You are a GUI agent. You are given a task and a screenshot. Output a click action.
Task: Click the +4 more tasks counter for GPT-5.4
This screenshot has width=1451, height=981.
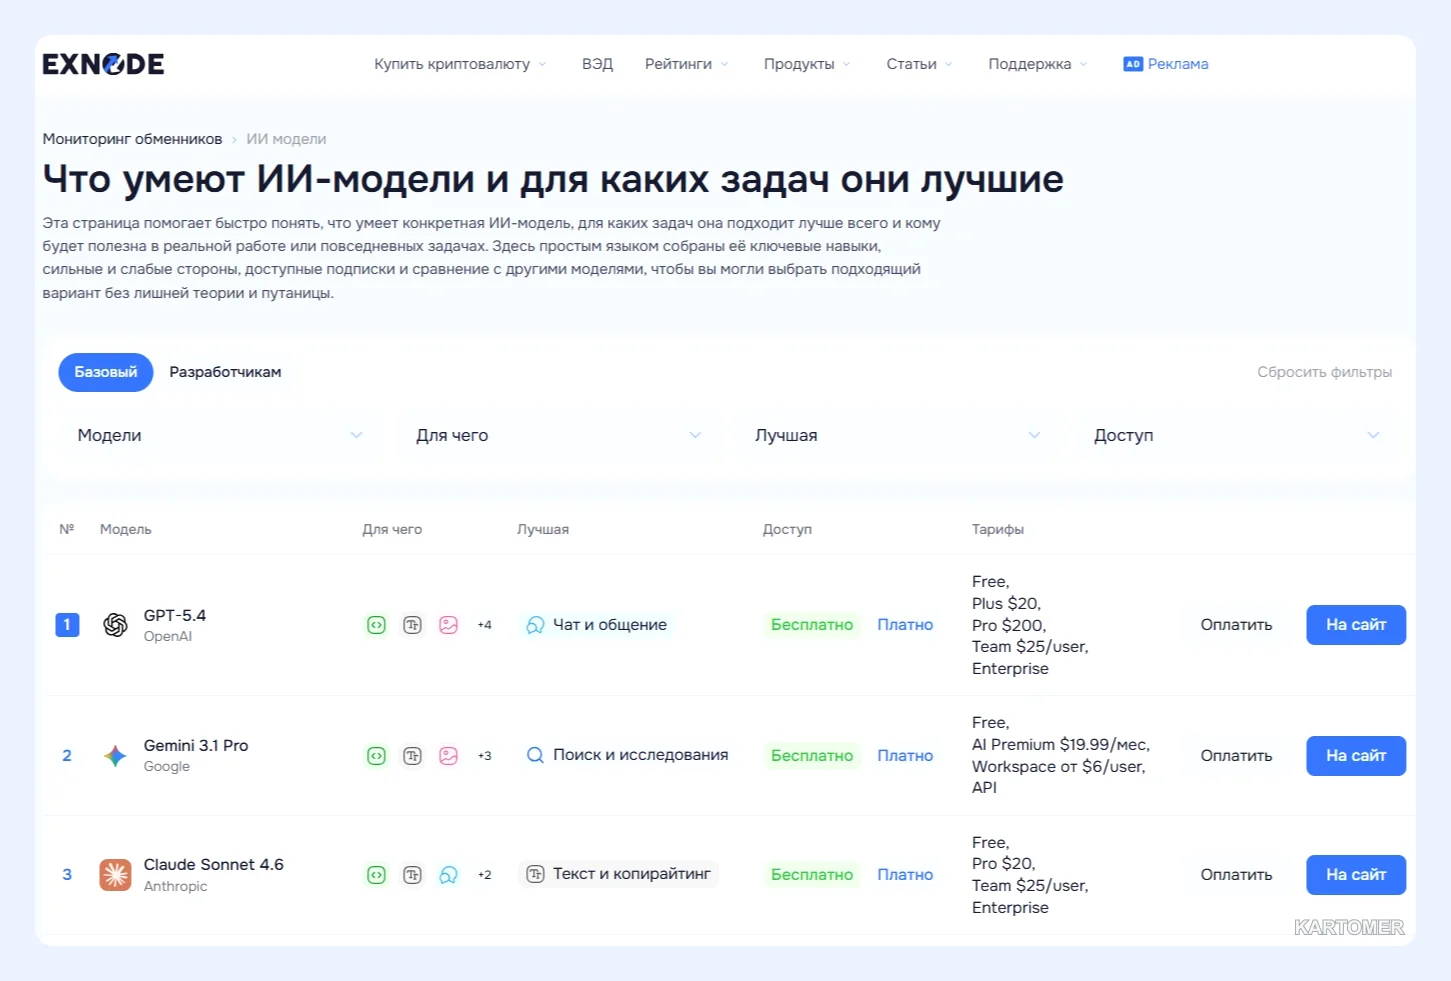click(484, 625)
